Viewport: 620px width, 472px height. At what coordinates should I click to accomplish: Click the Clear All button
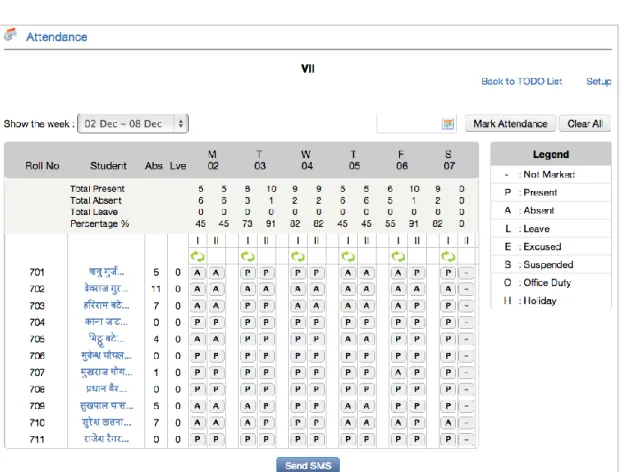(x=585, y=124)
